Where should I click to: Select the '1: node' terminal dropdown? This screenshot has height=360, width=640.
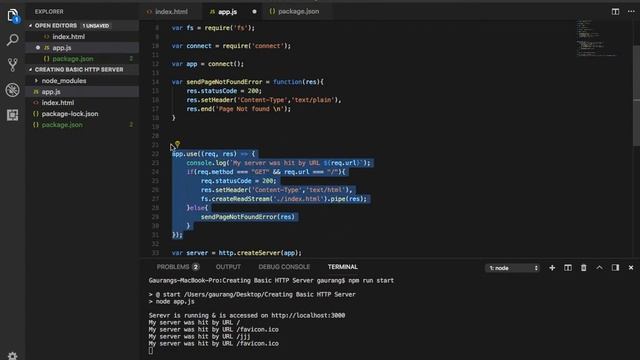(513, 268)
